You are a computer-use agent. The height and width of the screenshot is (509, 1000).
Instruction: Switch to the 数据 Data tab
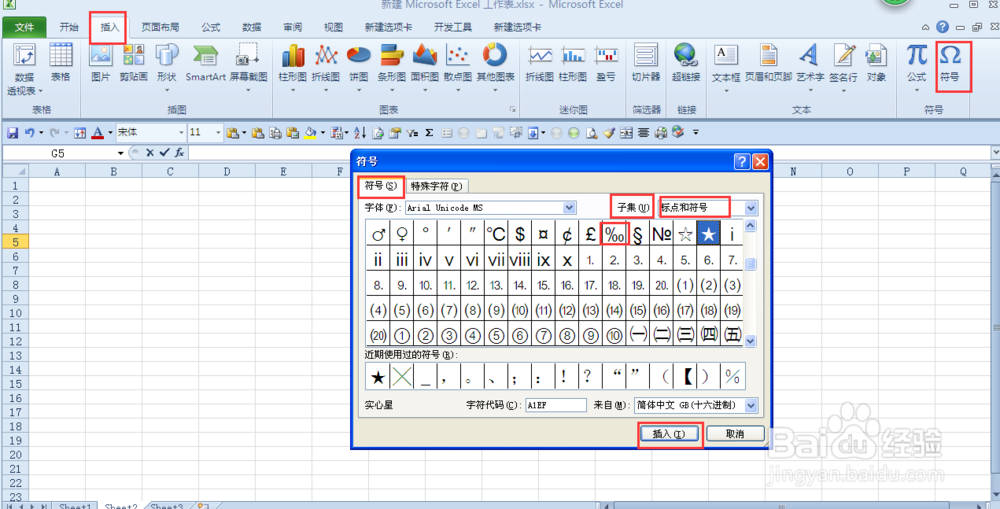point(252,27)
